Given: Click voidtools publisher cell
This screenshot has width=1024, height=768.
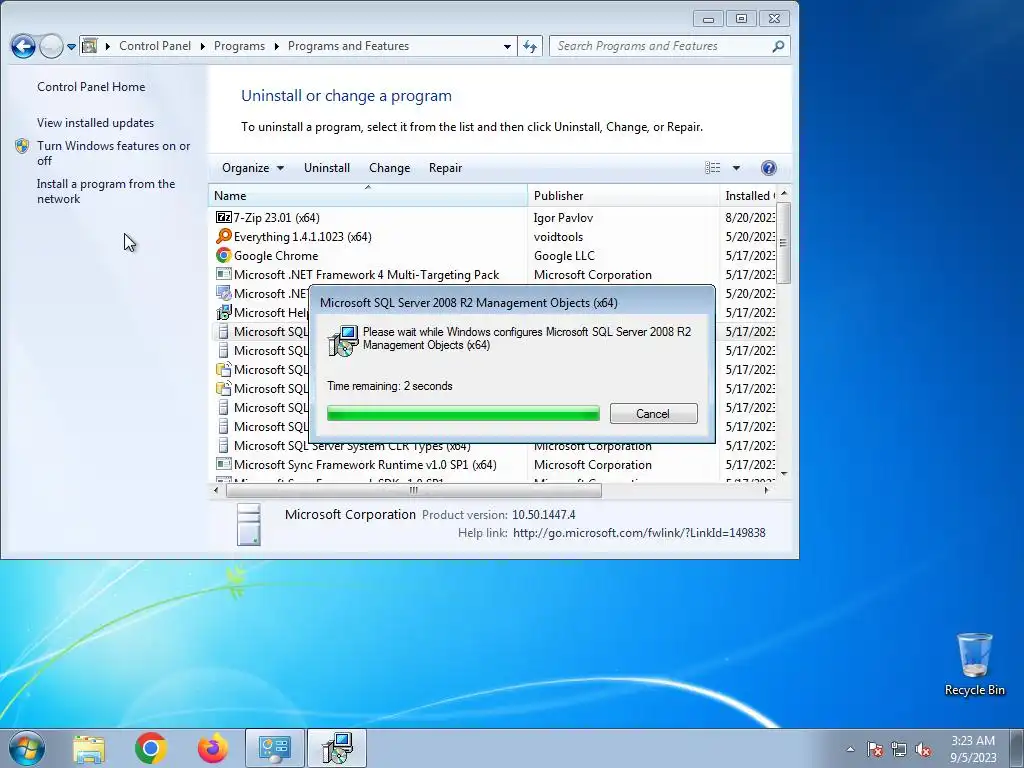Looking at the screenshot, I should (558, 236).
